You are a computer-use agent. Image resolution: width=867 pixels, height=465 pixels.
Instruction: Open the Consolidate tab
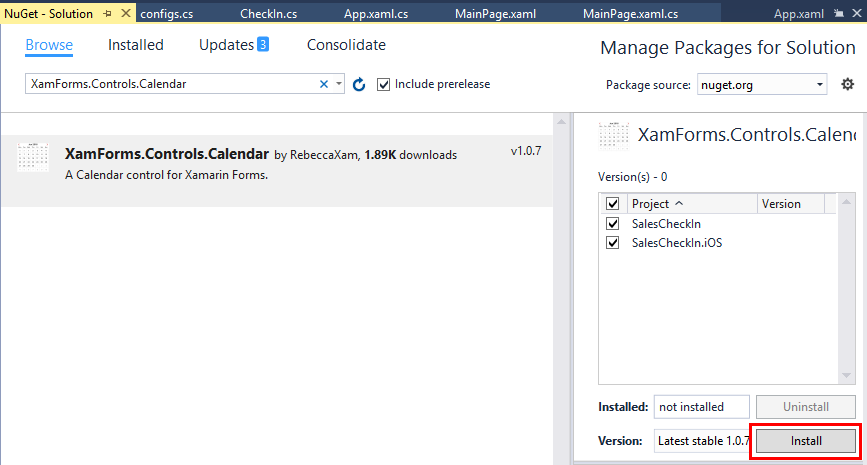(x=346, y=45)
